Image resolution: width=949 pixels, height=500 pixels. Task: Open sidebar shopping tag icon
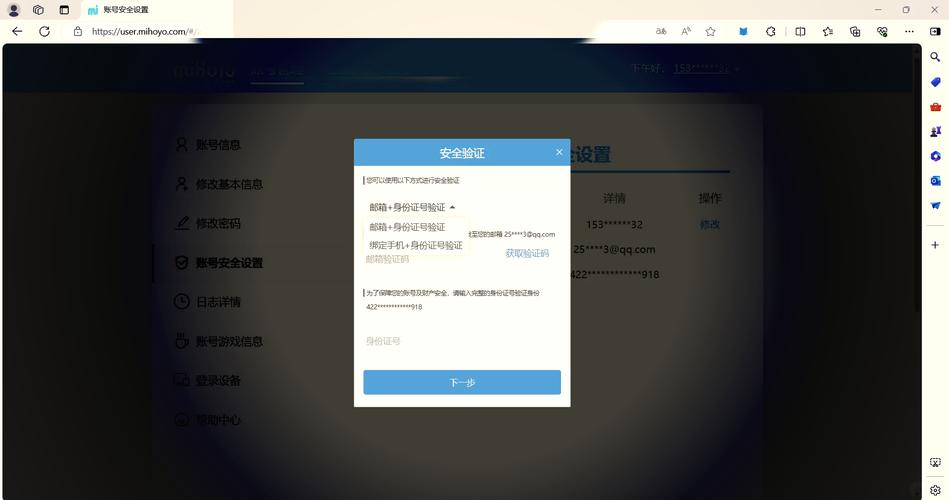[935, 82]
